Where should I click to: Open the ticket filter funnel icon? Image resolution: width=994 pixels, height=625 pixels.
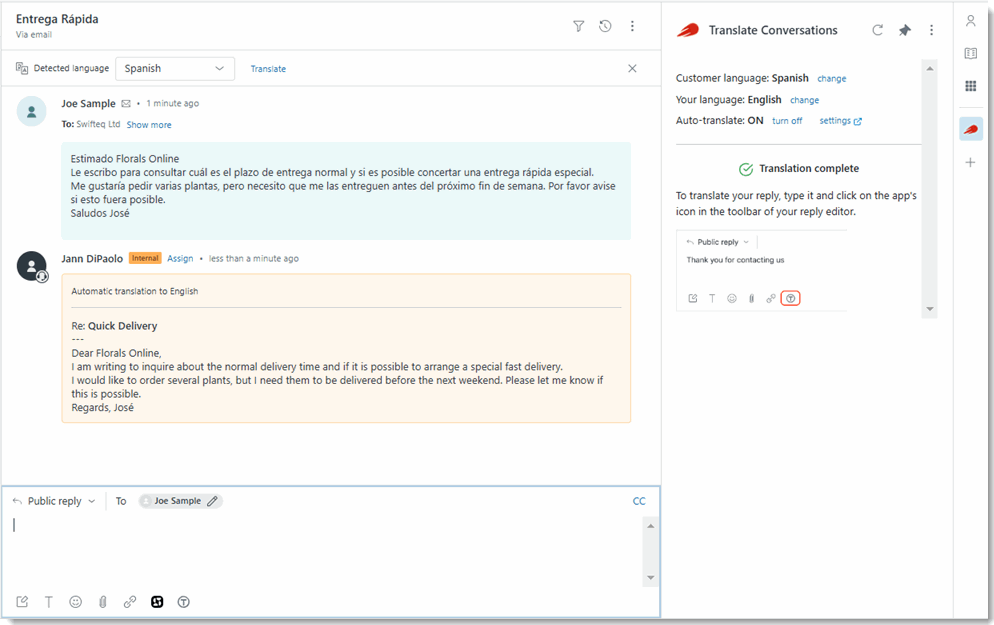(x=578, y=26)
